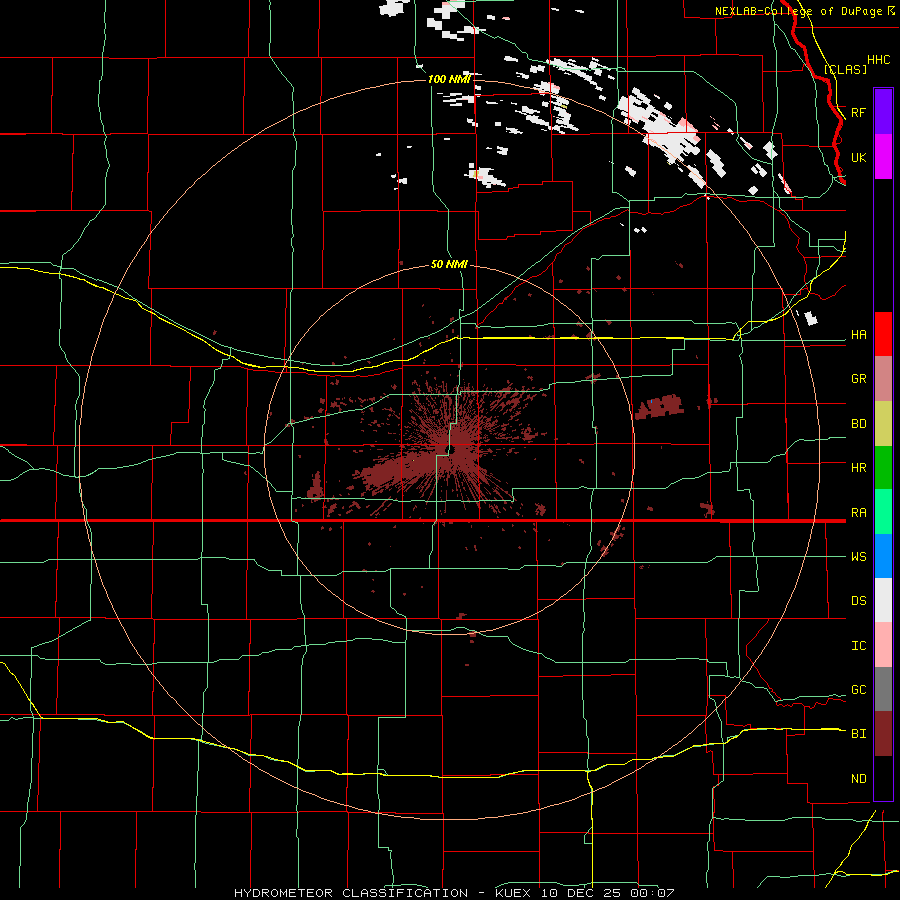Select the light pink IC legend swatch
Viewport: 900px width, 900px height.
(x=883, y=645)
